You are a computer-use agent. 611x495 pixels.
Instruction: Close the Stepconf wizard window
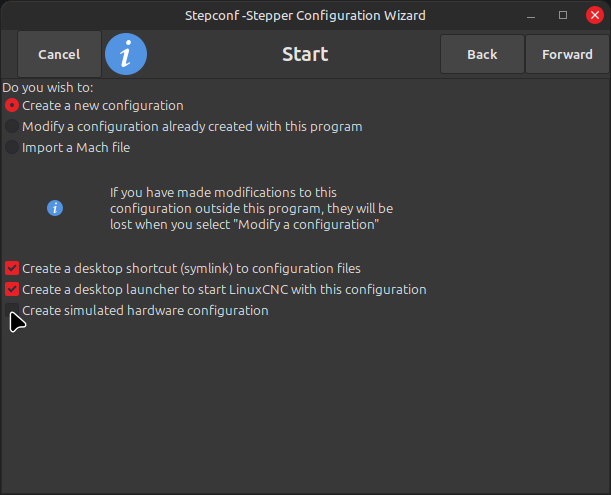pyautogui.click(x=595, y=15)
